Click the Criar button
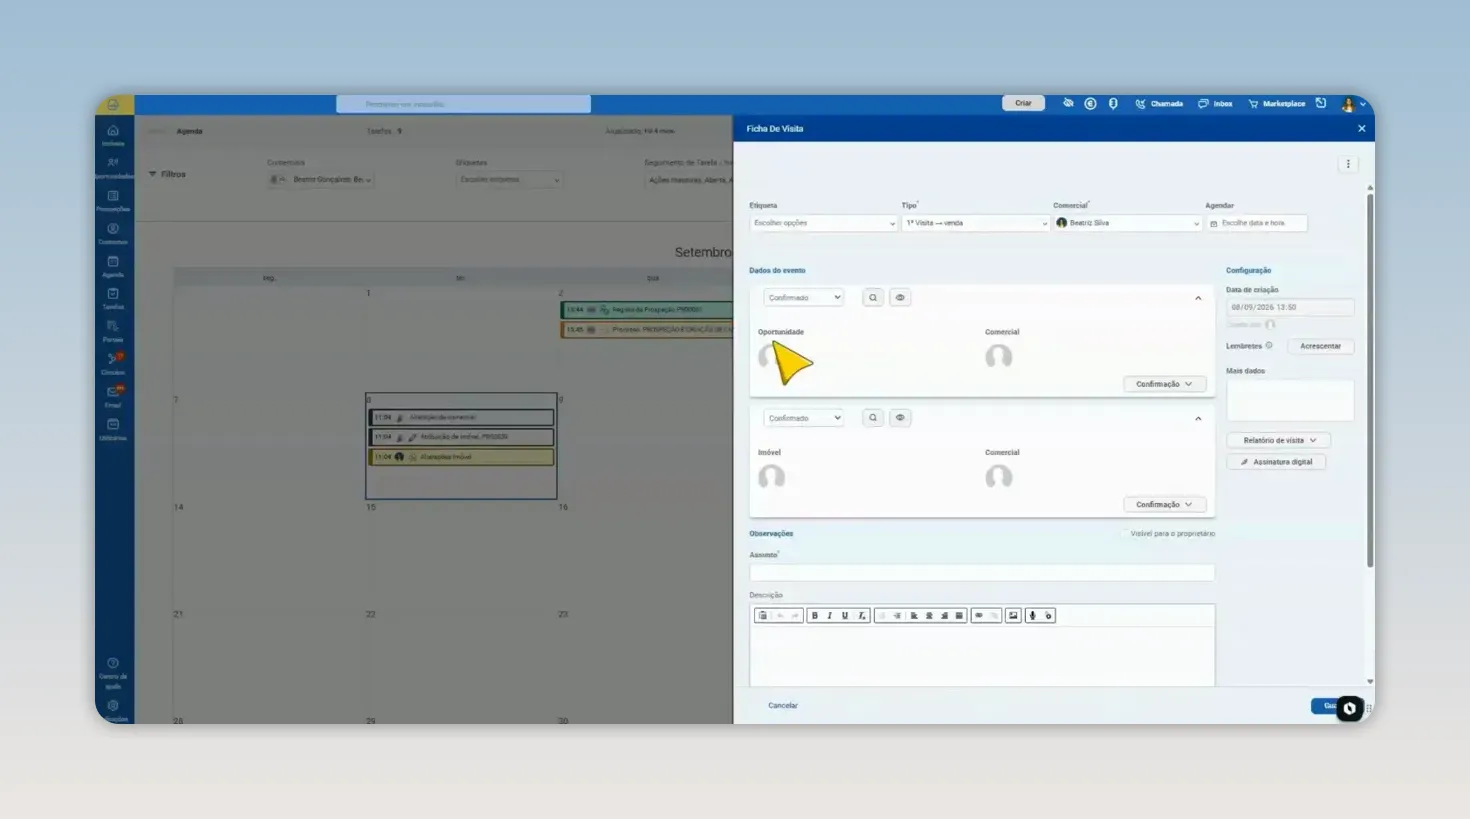Viewport: 1470px width, 819px height. point(1023,103)
